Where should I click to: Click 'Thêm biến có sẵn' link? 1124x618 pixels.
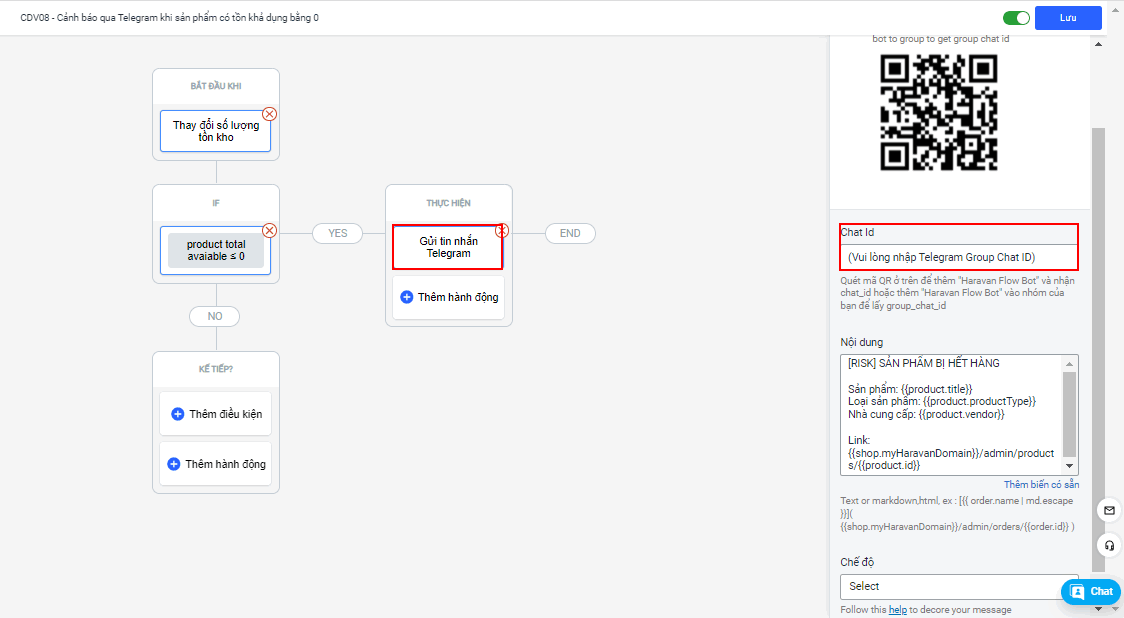[x=1041, y=484]
